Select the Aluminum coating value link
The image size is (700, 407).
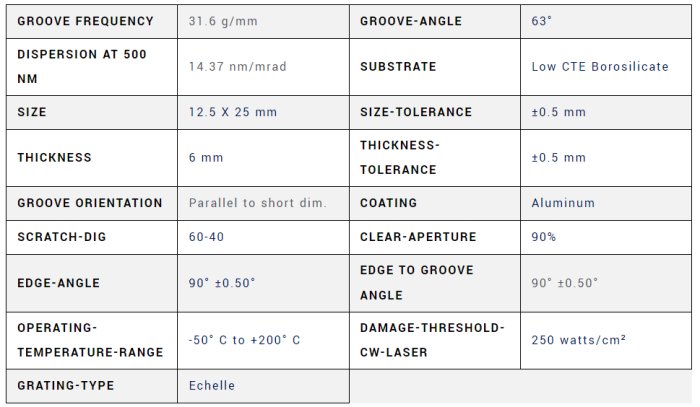tap(563, 203)
